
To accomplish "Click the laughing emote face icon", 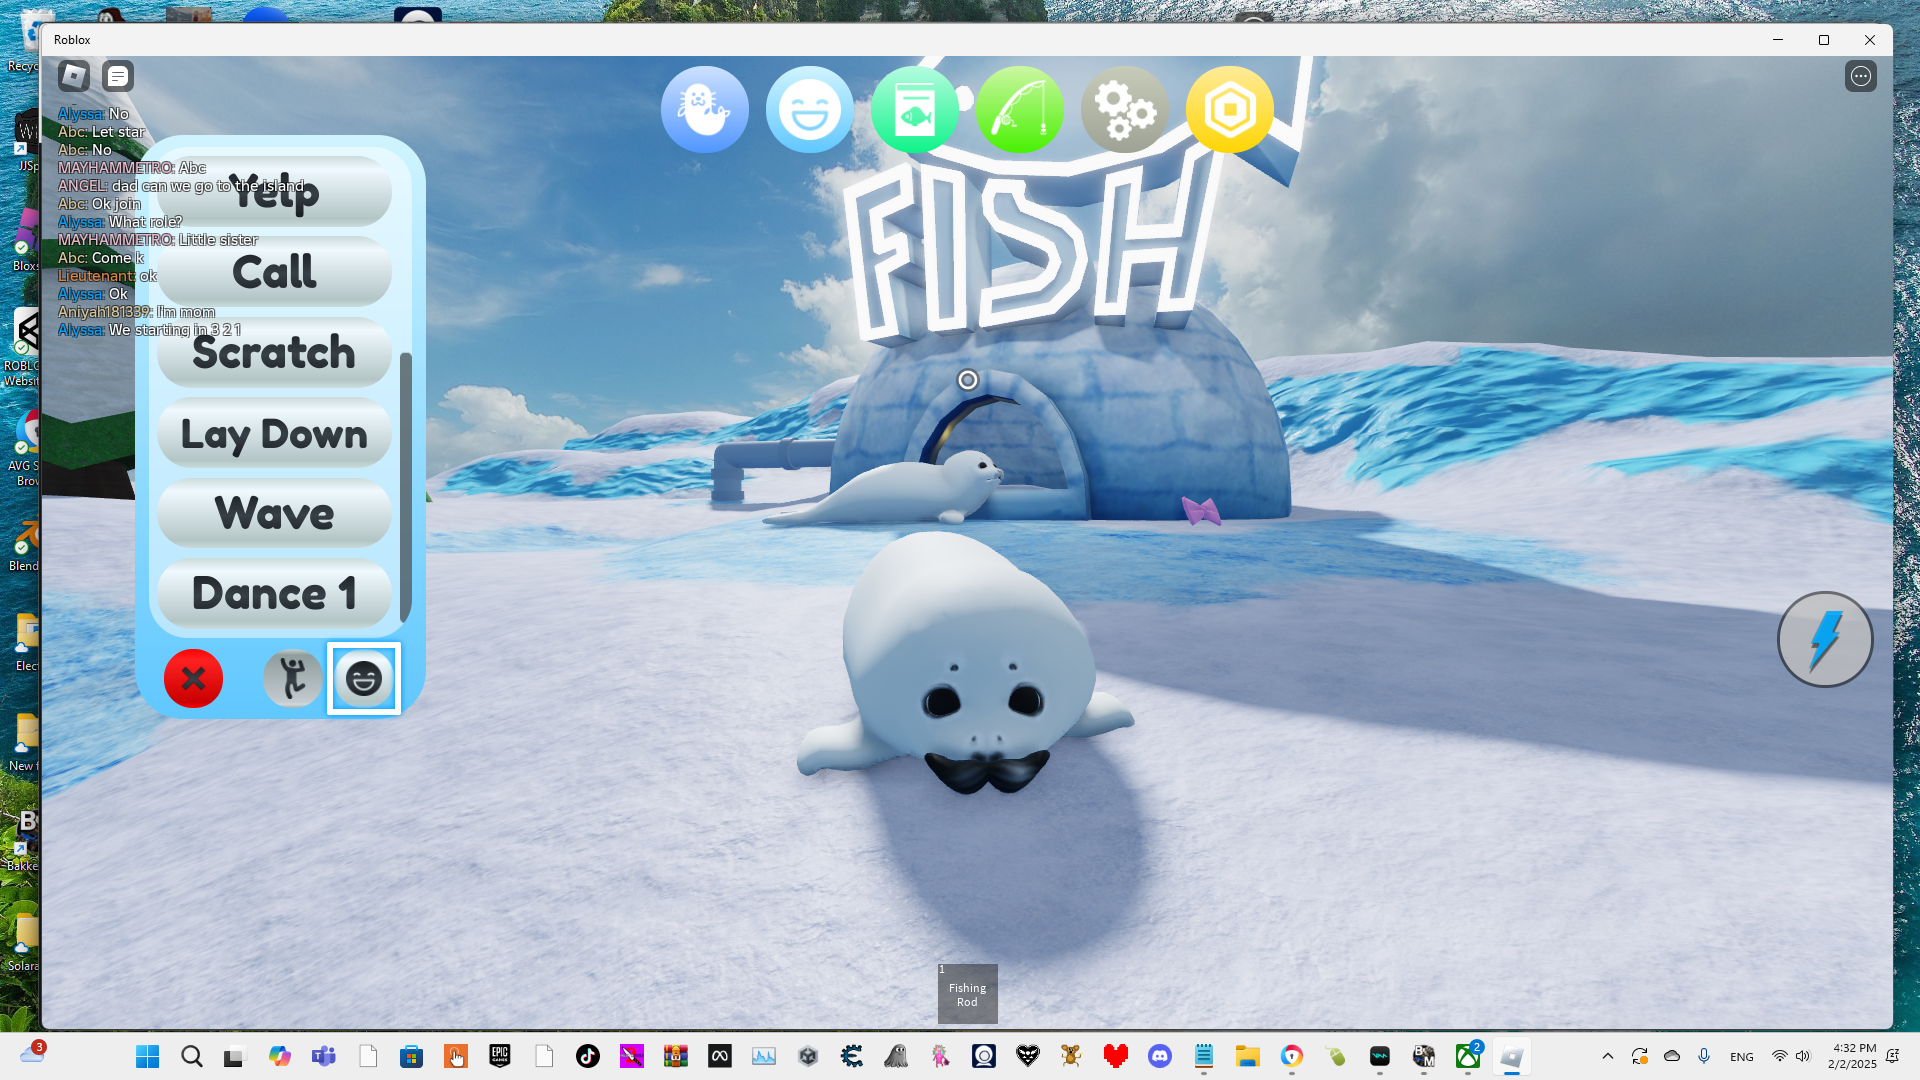I will [x=809, y=110].
